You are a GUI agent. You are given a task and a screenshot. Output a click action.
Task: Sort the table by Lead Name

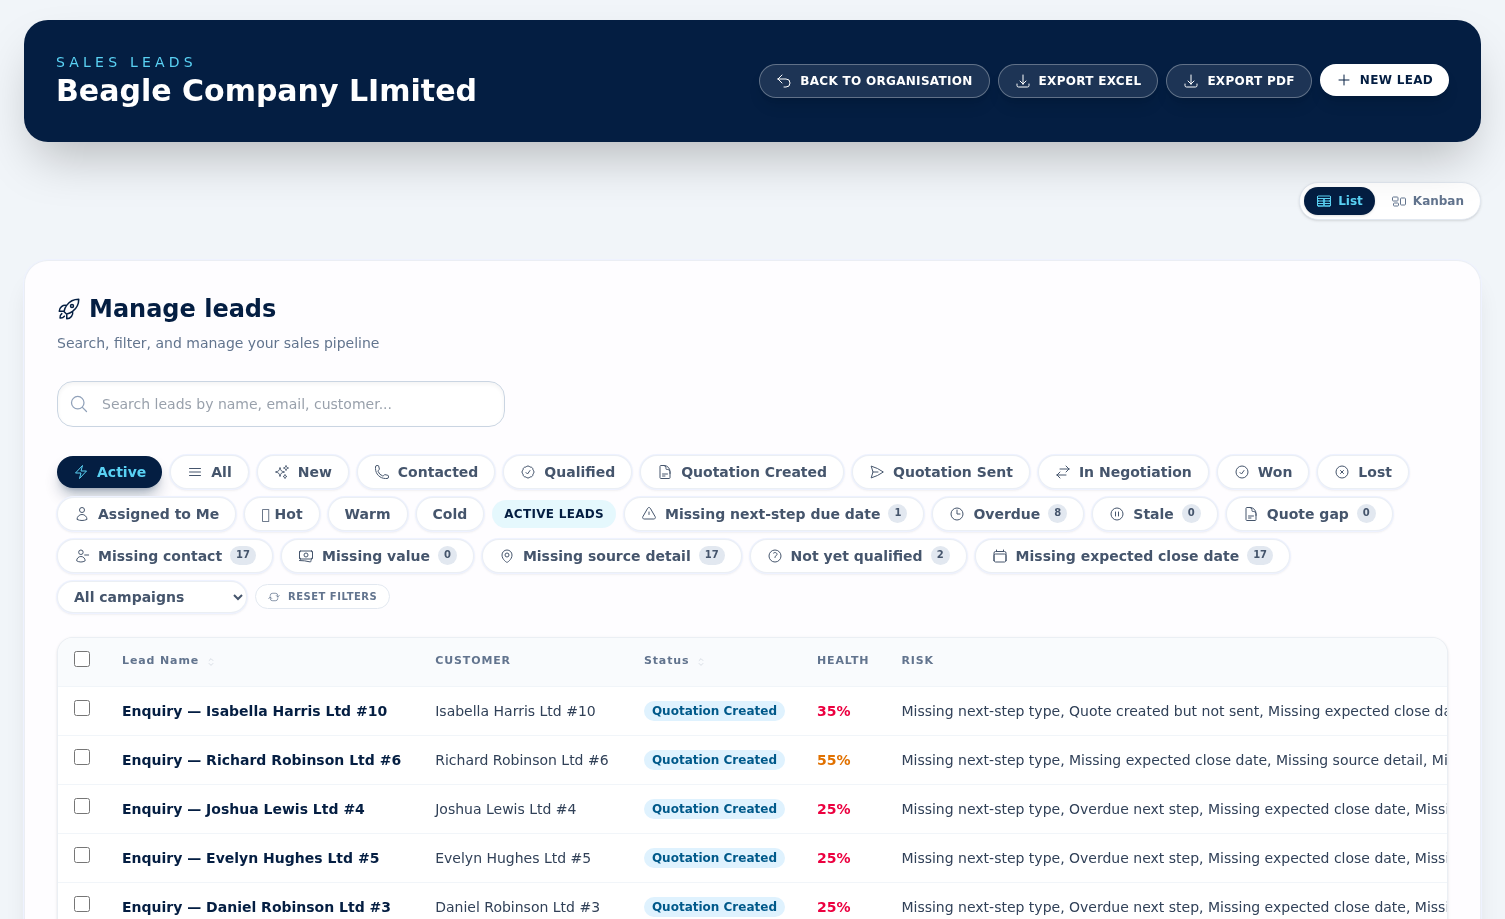point(168,660)
